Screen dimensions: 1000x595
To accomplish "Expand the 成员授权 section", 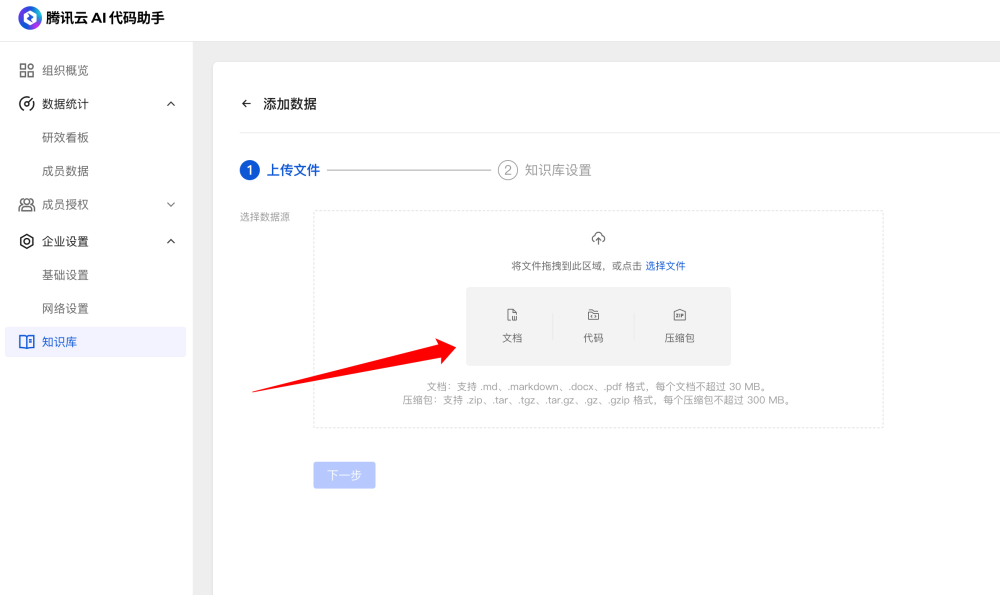I will pos(170,204).
